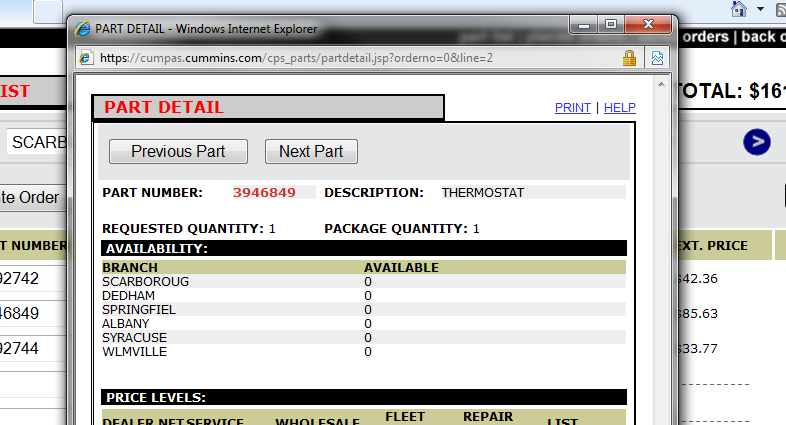The width and height of the screenshot is (786, 425).
Task: Click the BRANCH column header
Action: (130, 268)
